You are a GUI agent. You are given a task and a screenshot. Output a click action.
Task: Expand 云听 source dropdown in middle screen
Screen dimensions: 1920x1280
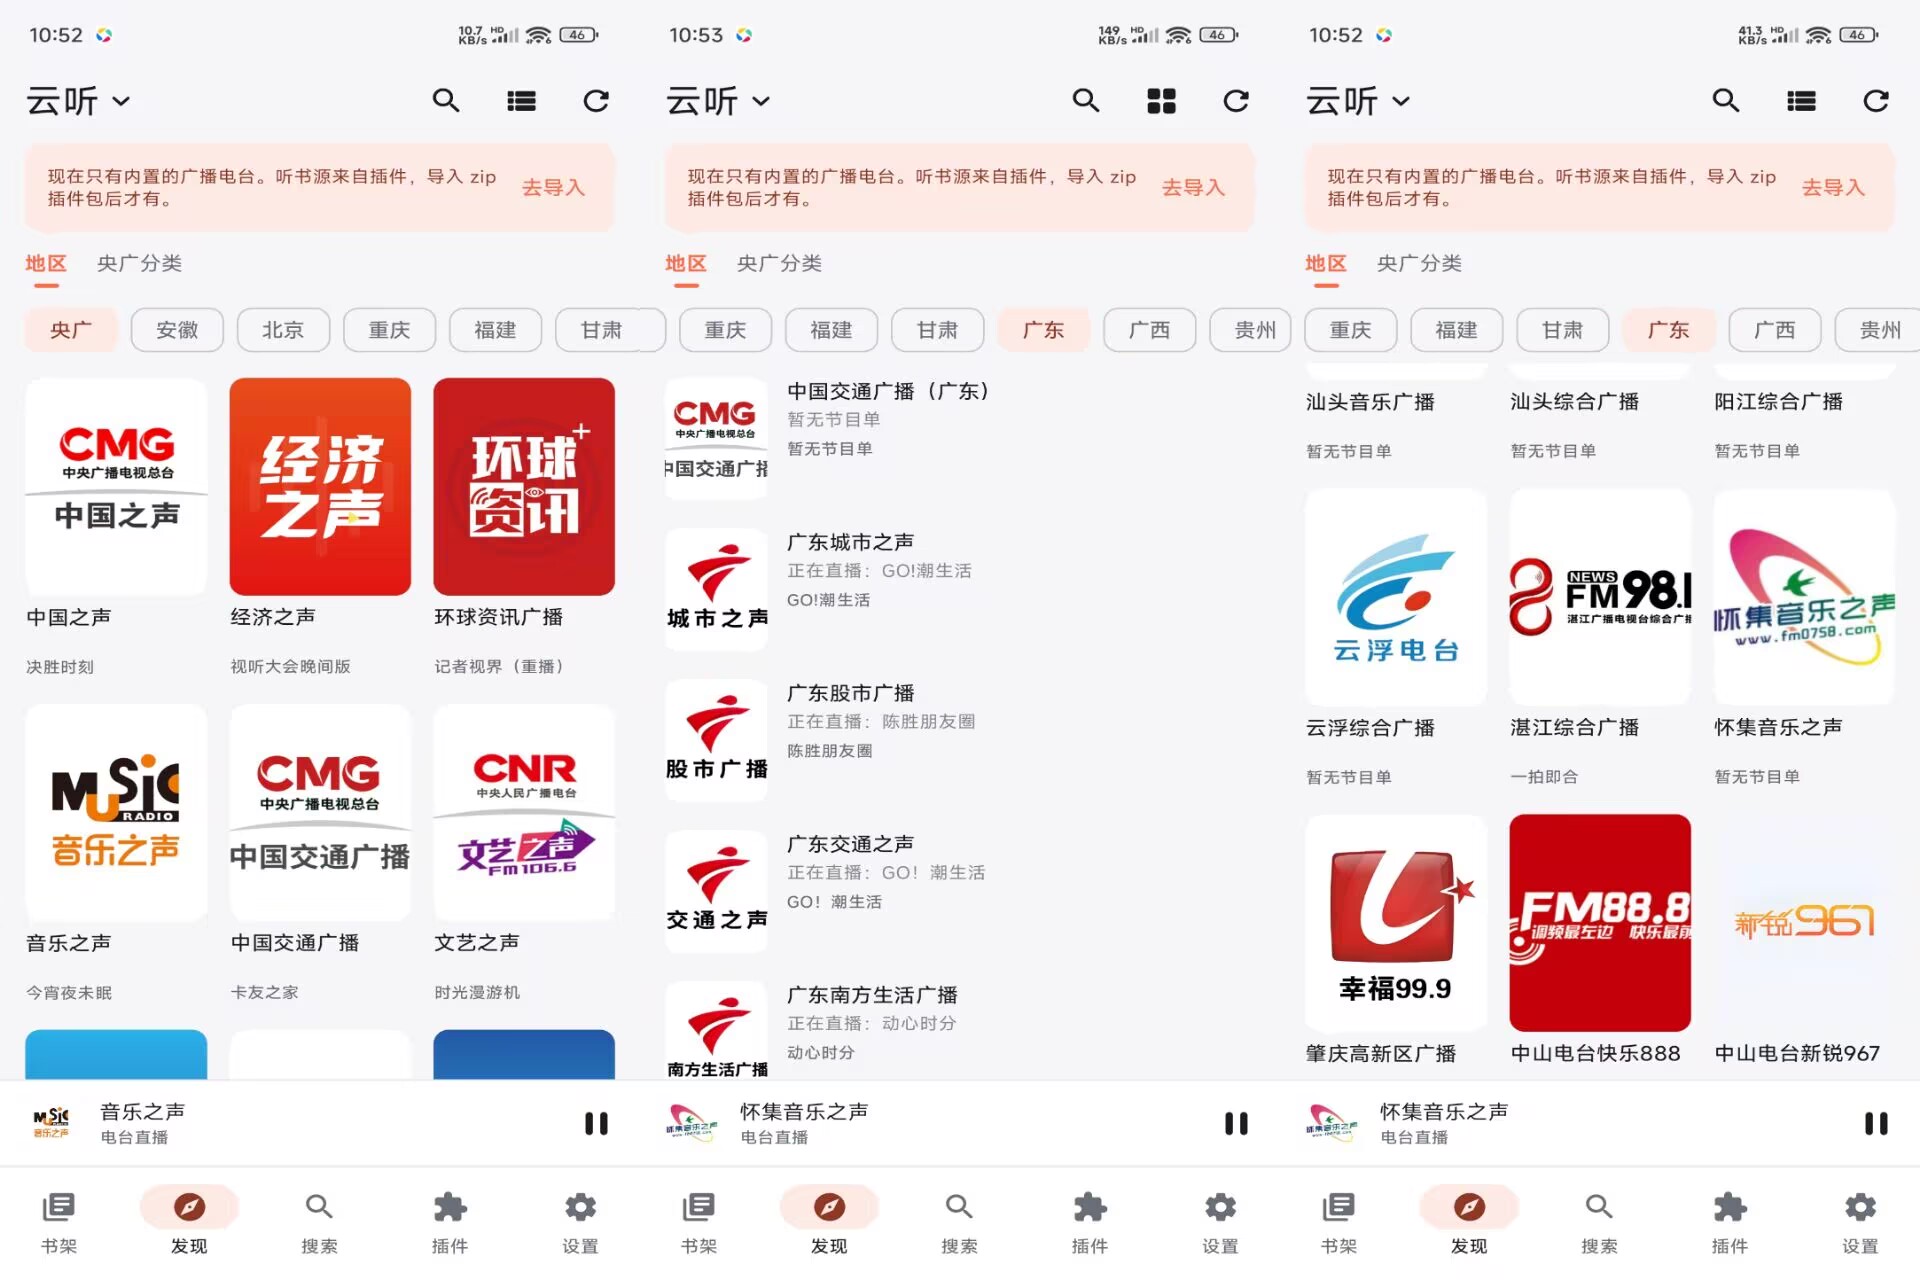(718, 101)
